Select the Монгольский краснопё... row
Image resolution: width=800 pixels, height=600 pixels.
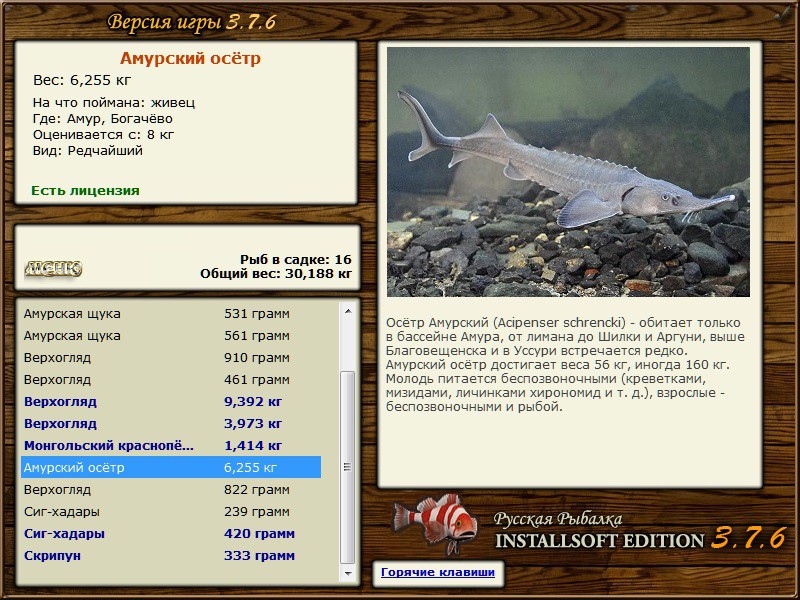(171, 445)
